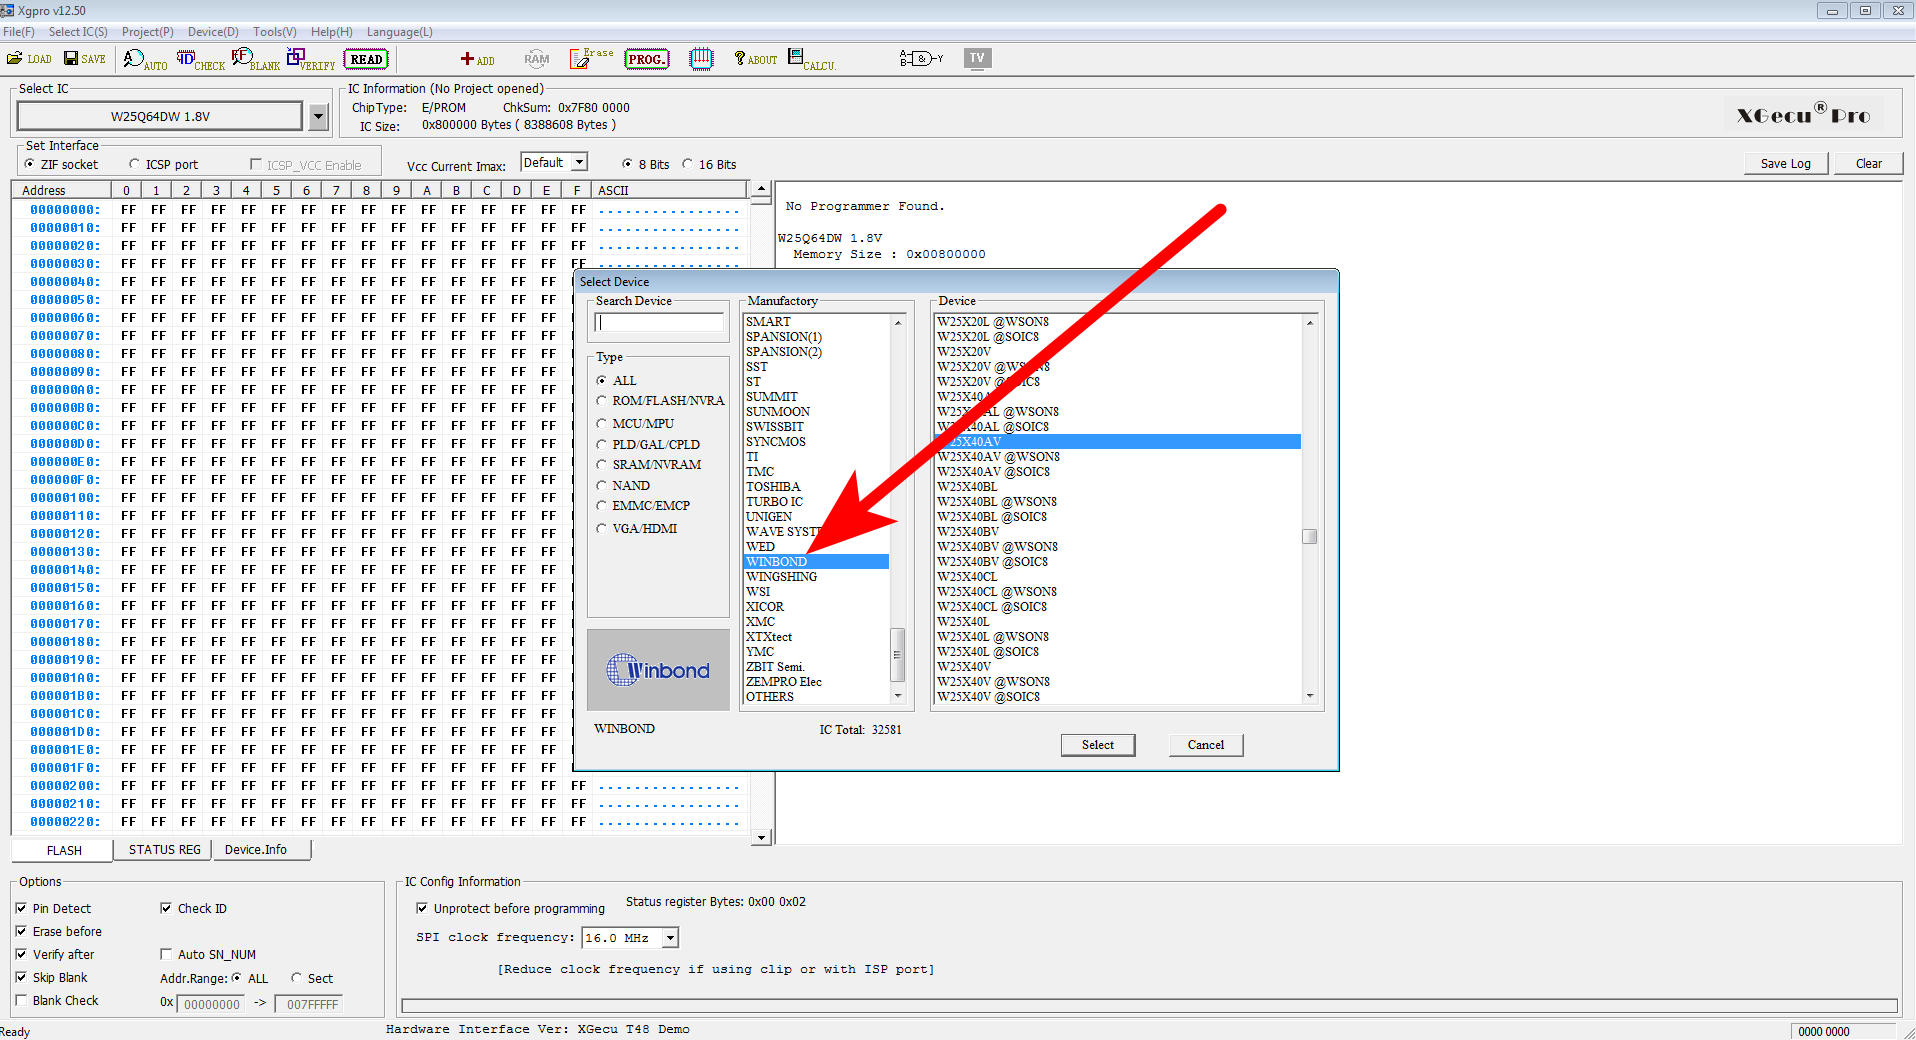
Task: Click the Search Device input field
Action: (x=659, y=323)
